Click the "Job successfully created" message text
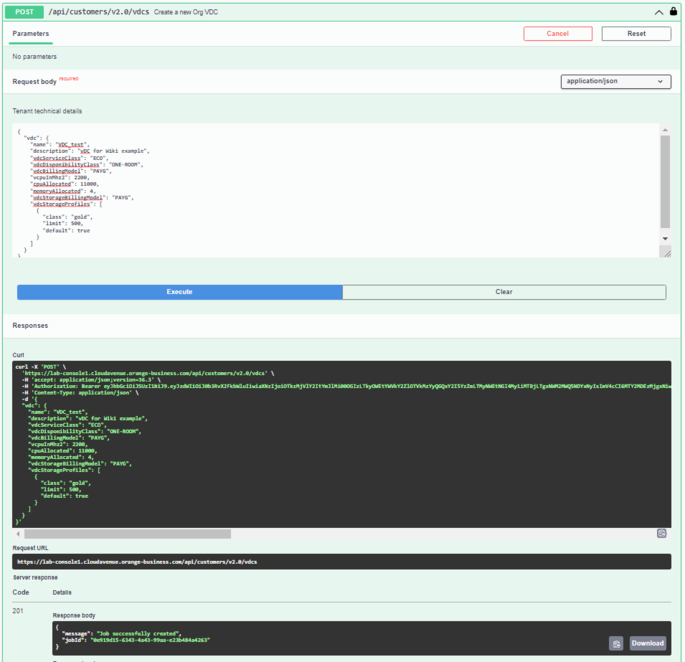The height and width of the screenshot is (662, 685). [x=138, y=634]
